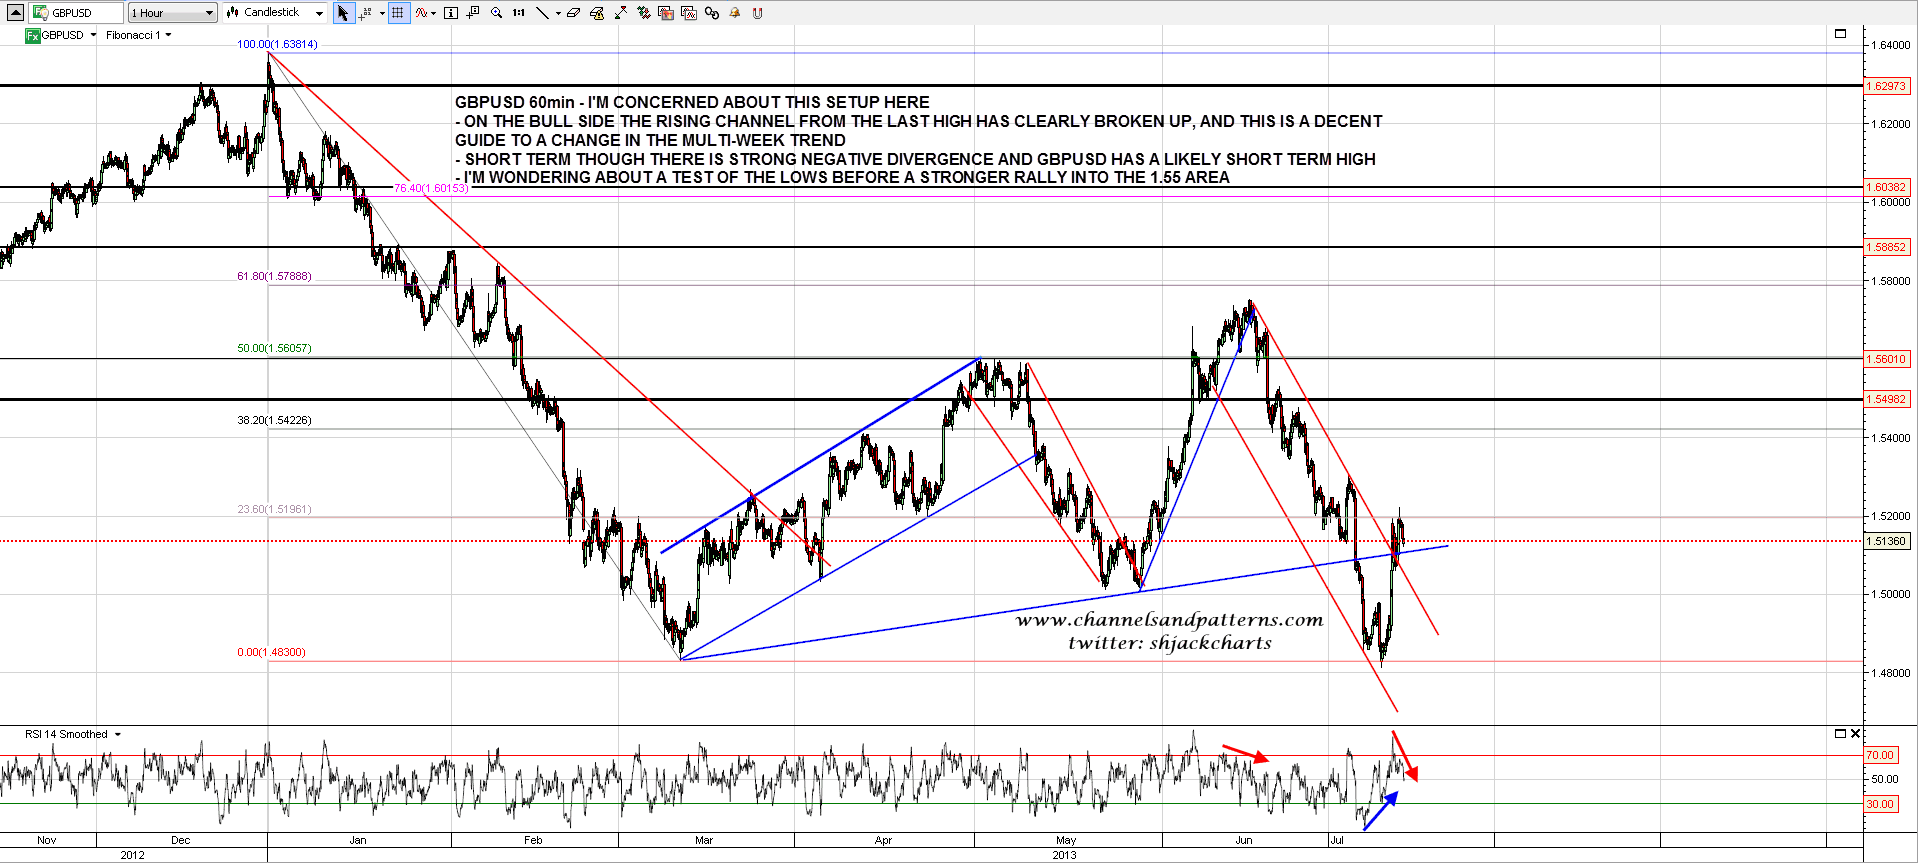Select the trend line drawing tool

[x=541, y=13]
